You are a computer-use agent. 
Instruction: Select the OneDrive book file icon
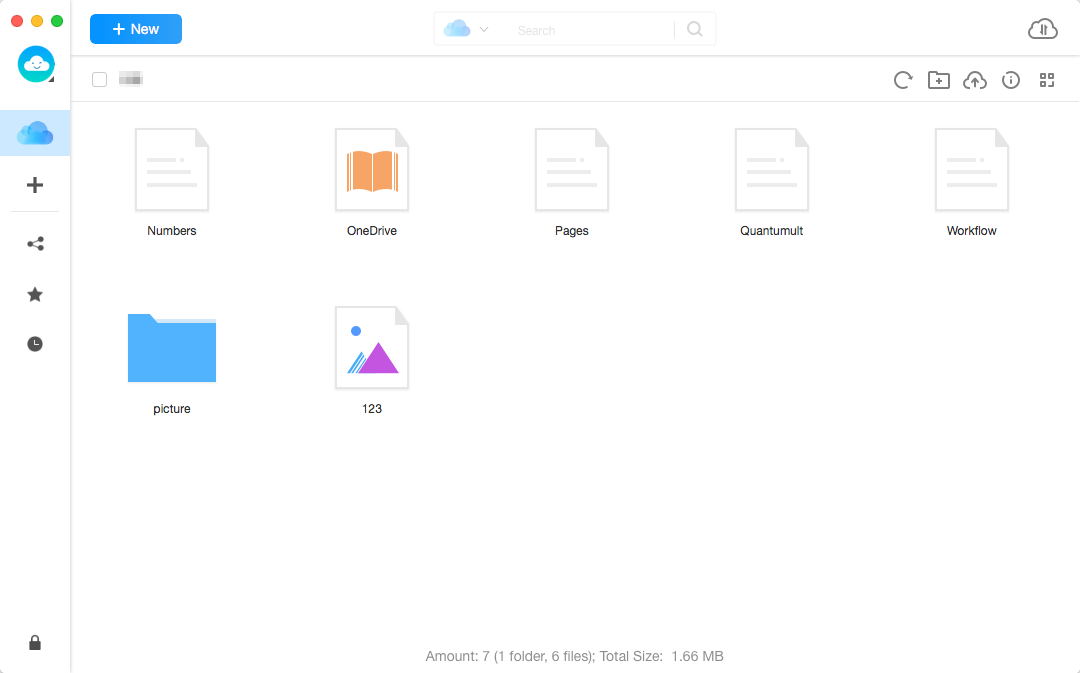(x=372, y=169)
